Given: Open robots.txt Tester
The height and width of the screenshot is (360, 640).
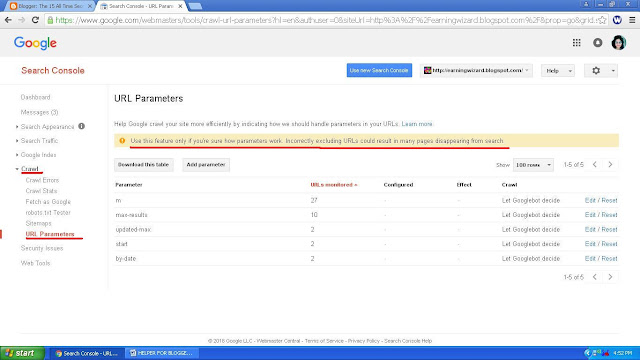Looking at the screenshot, I should [x=48, y=212].
